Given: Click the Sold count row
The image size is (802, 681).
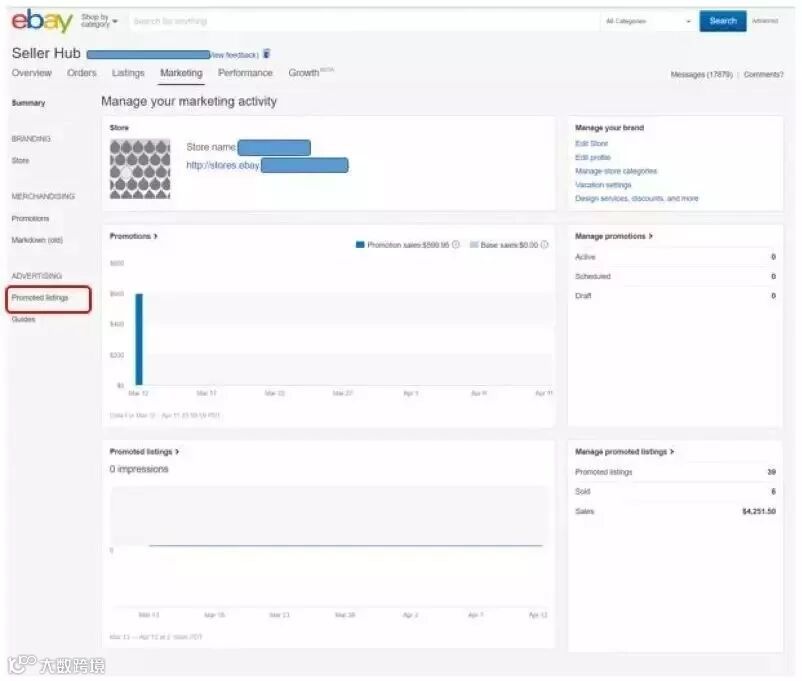Looking at the screenshot, I should click(x=675, y=491).
